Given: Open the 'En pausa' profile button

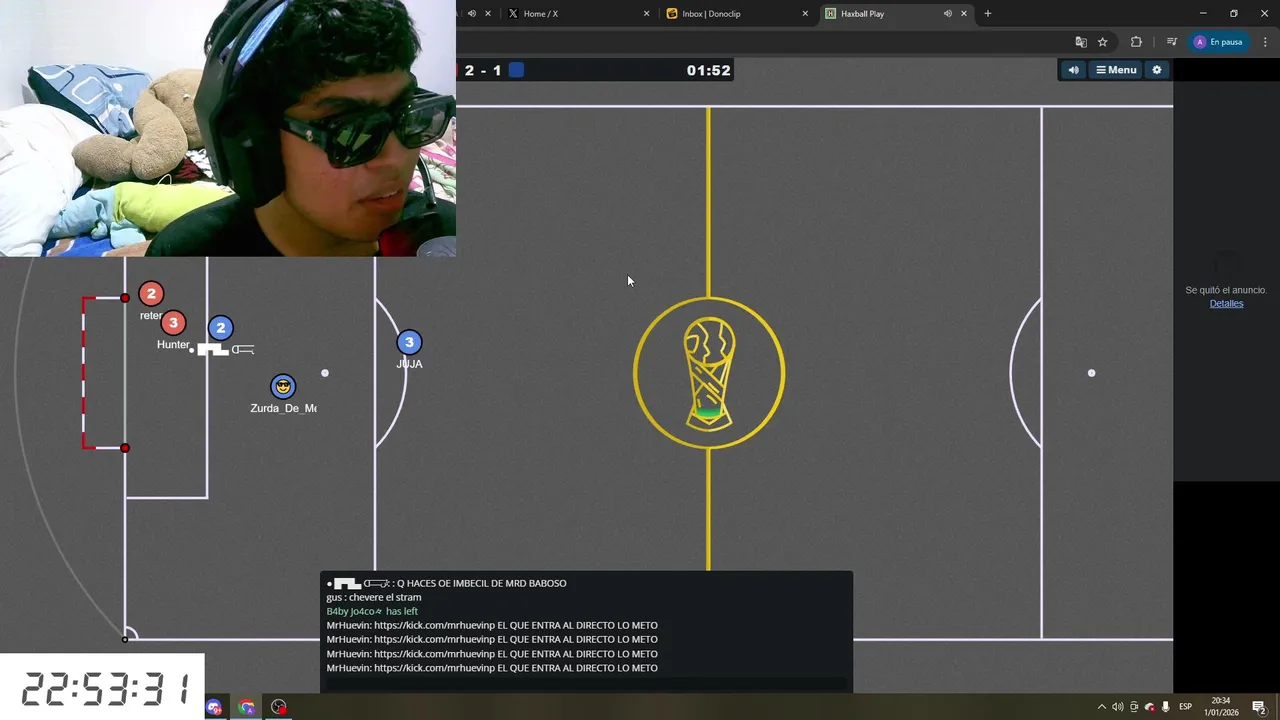Looking at the screenshot, I should (1219, 42).
